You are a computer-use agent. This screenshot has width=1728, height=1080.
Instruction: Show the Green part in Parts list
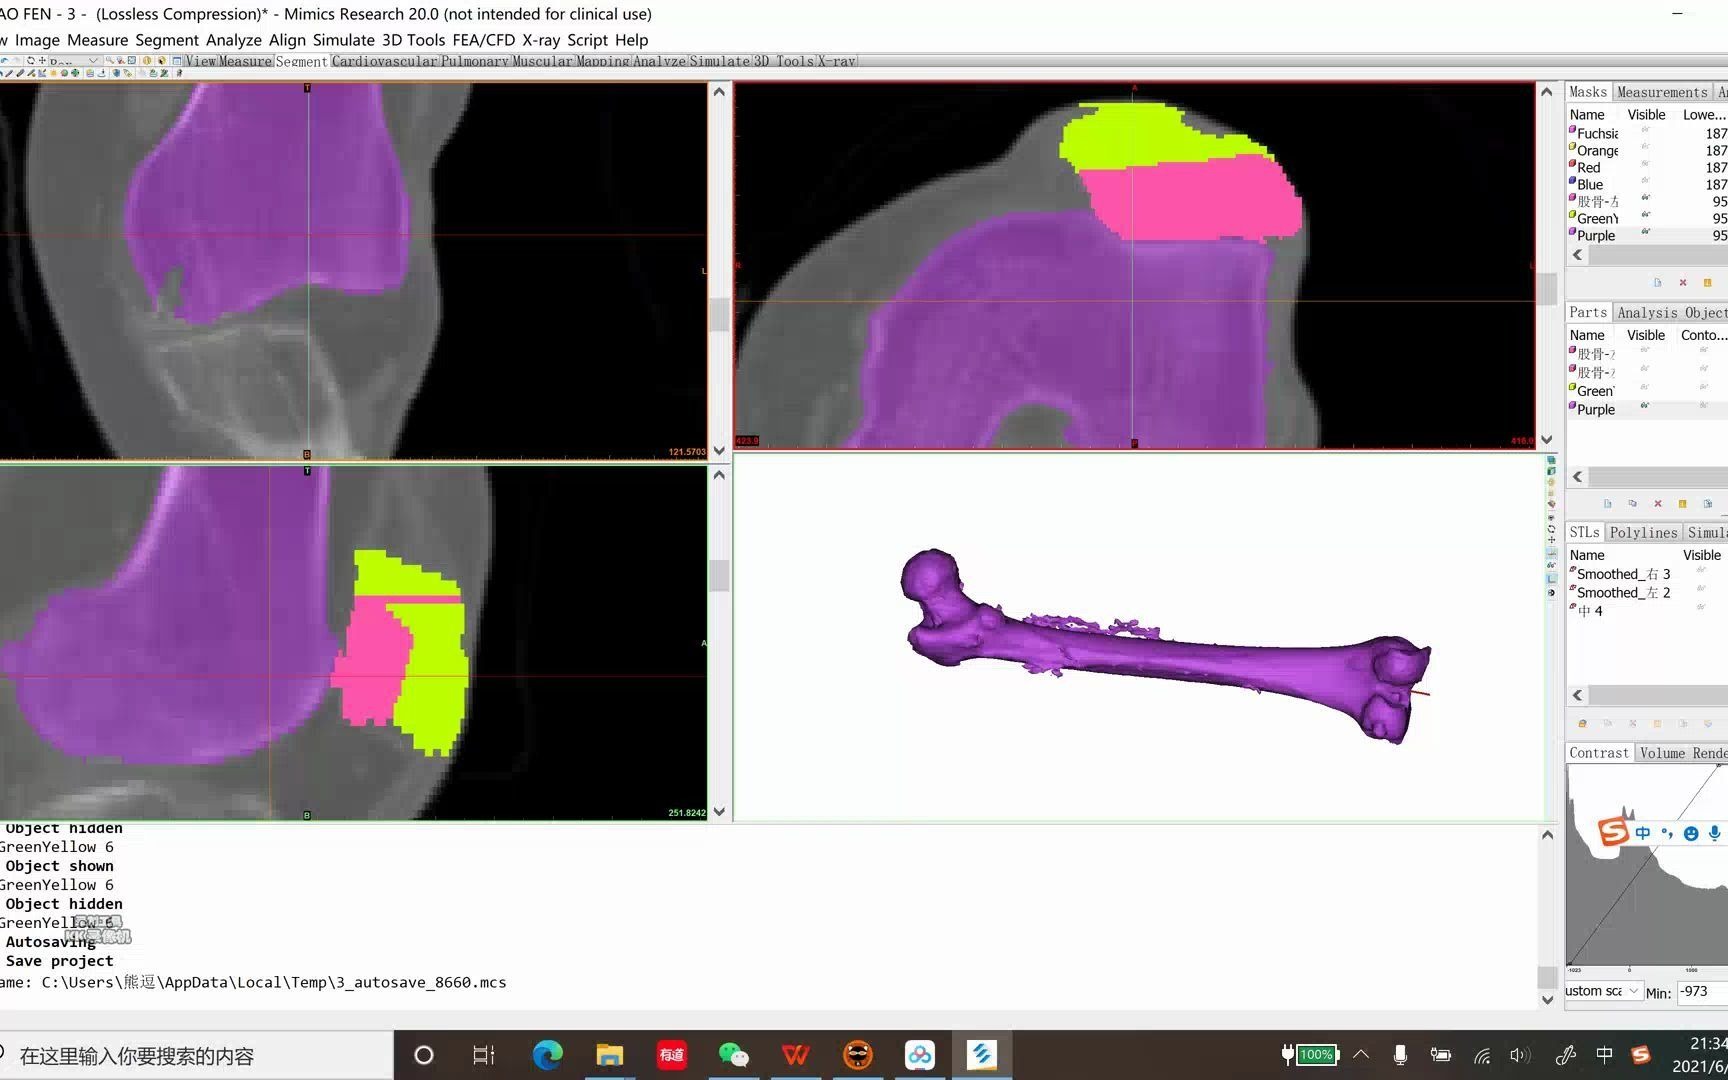pos(1645,388)
